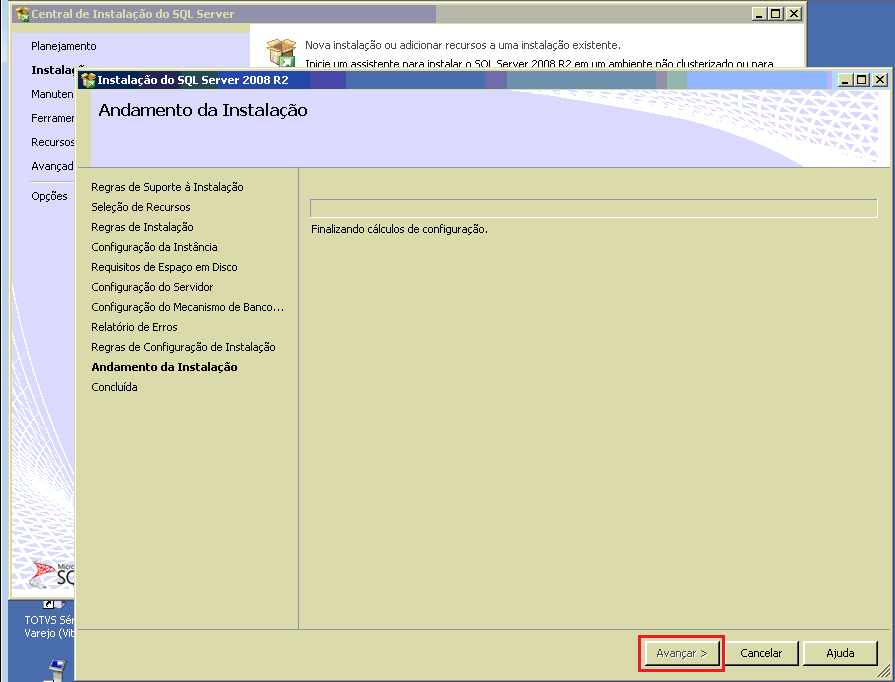Maximize the Central de Instalação window

tap(776, 14)
